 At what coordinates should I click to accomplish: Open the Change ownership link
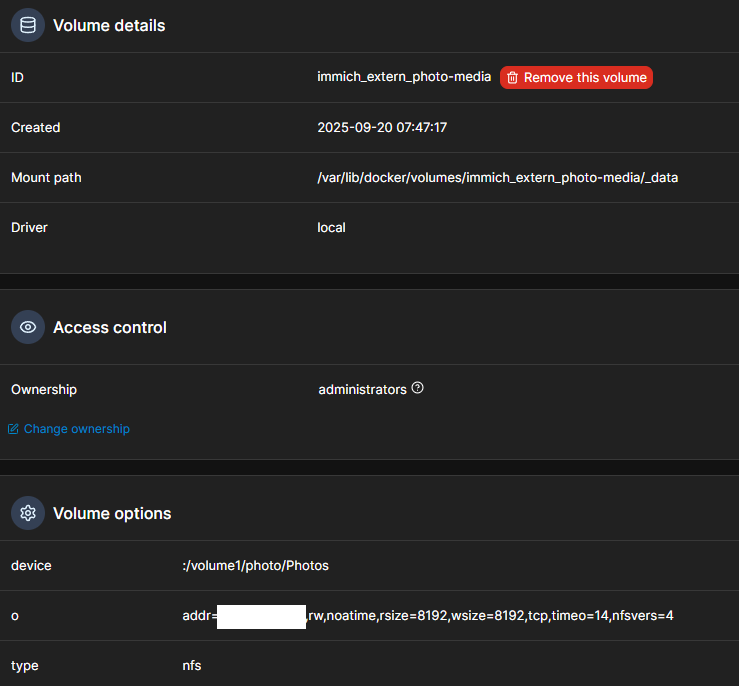point(77,429)
